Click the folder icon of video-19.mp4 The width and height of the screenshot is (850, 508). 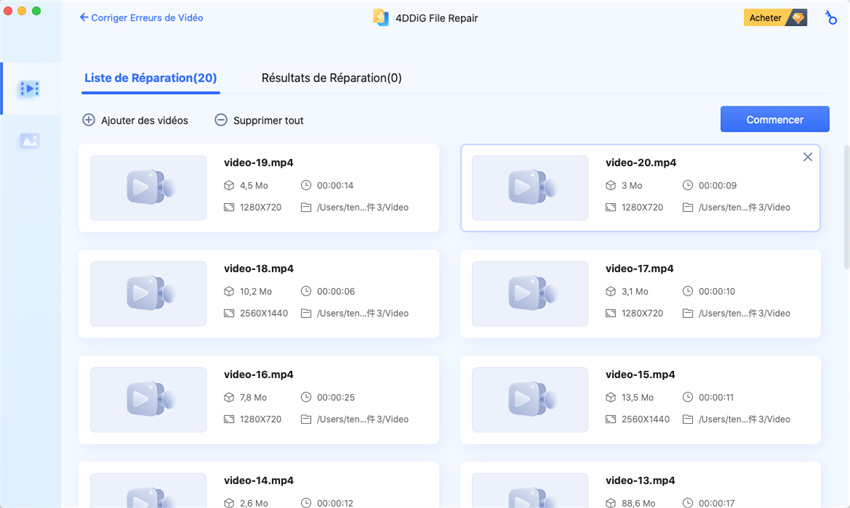(x=306, y=207)
